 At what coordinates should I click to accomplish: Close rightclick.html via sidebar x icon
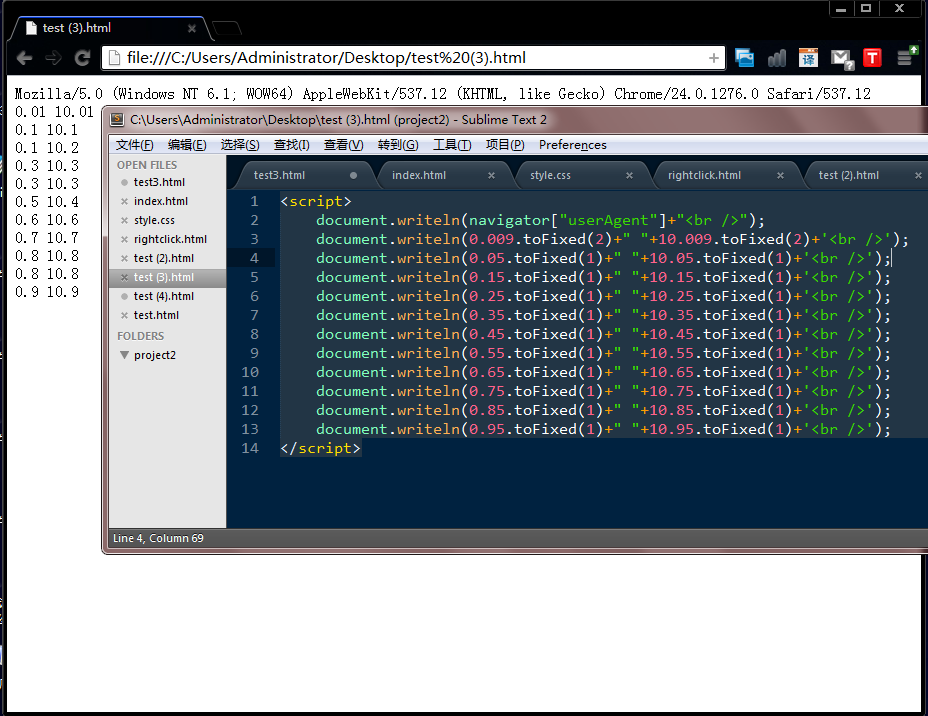pyautogui.click(x=124, y=240)
